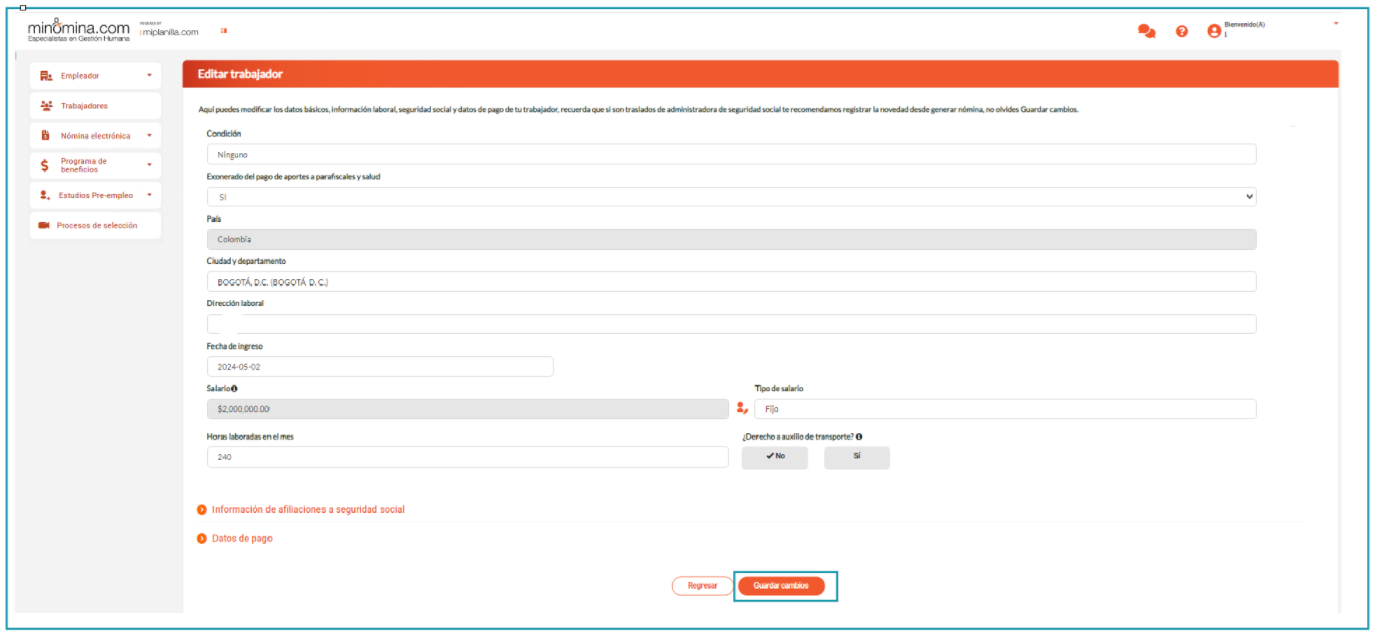The height and width of the screenshot is (636, 1376).
Task: Select Sí for transport allowance
Action: pos(856,457)
